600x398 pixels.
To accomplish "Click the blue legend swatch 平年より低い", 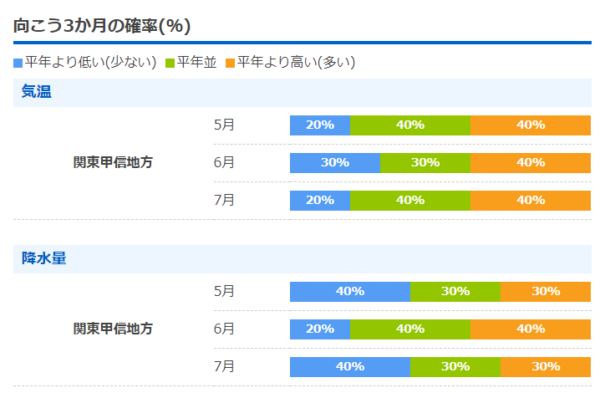I will [18, 63].
